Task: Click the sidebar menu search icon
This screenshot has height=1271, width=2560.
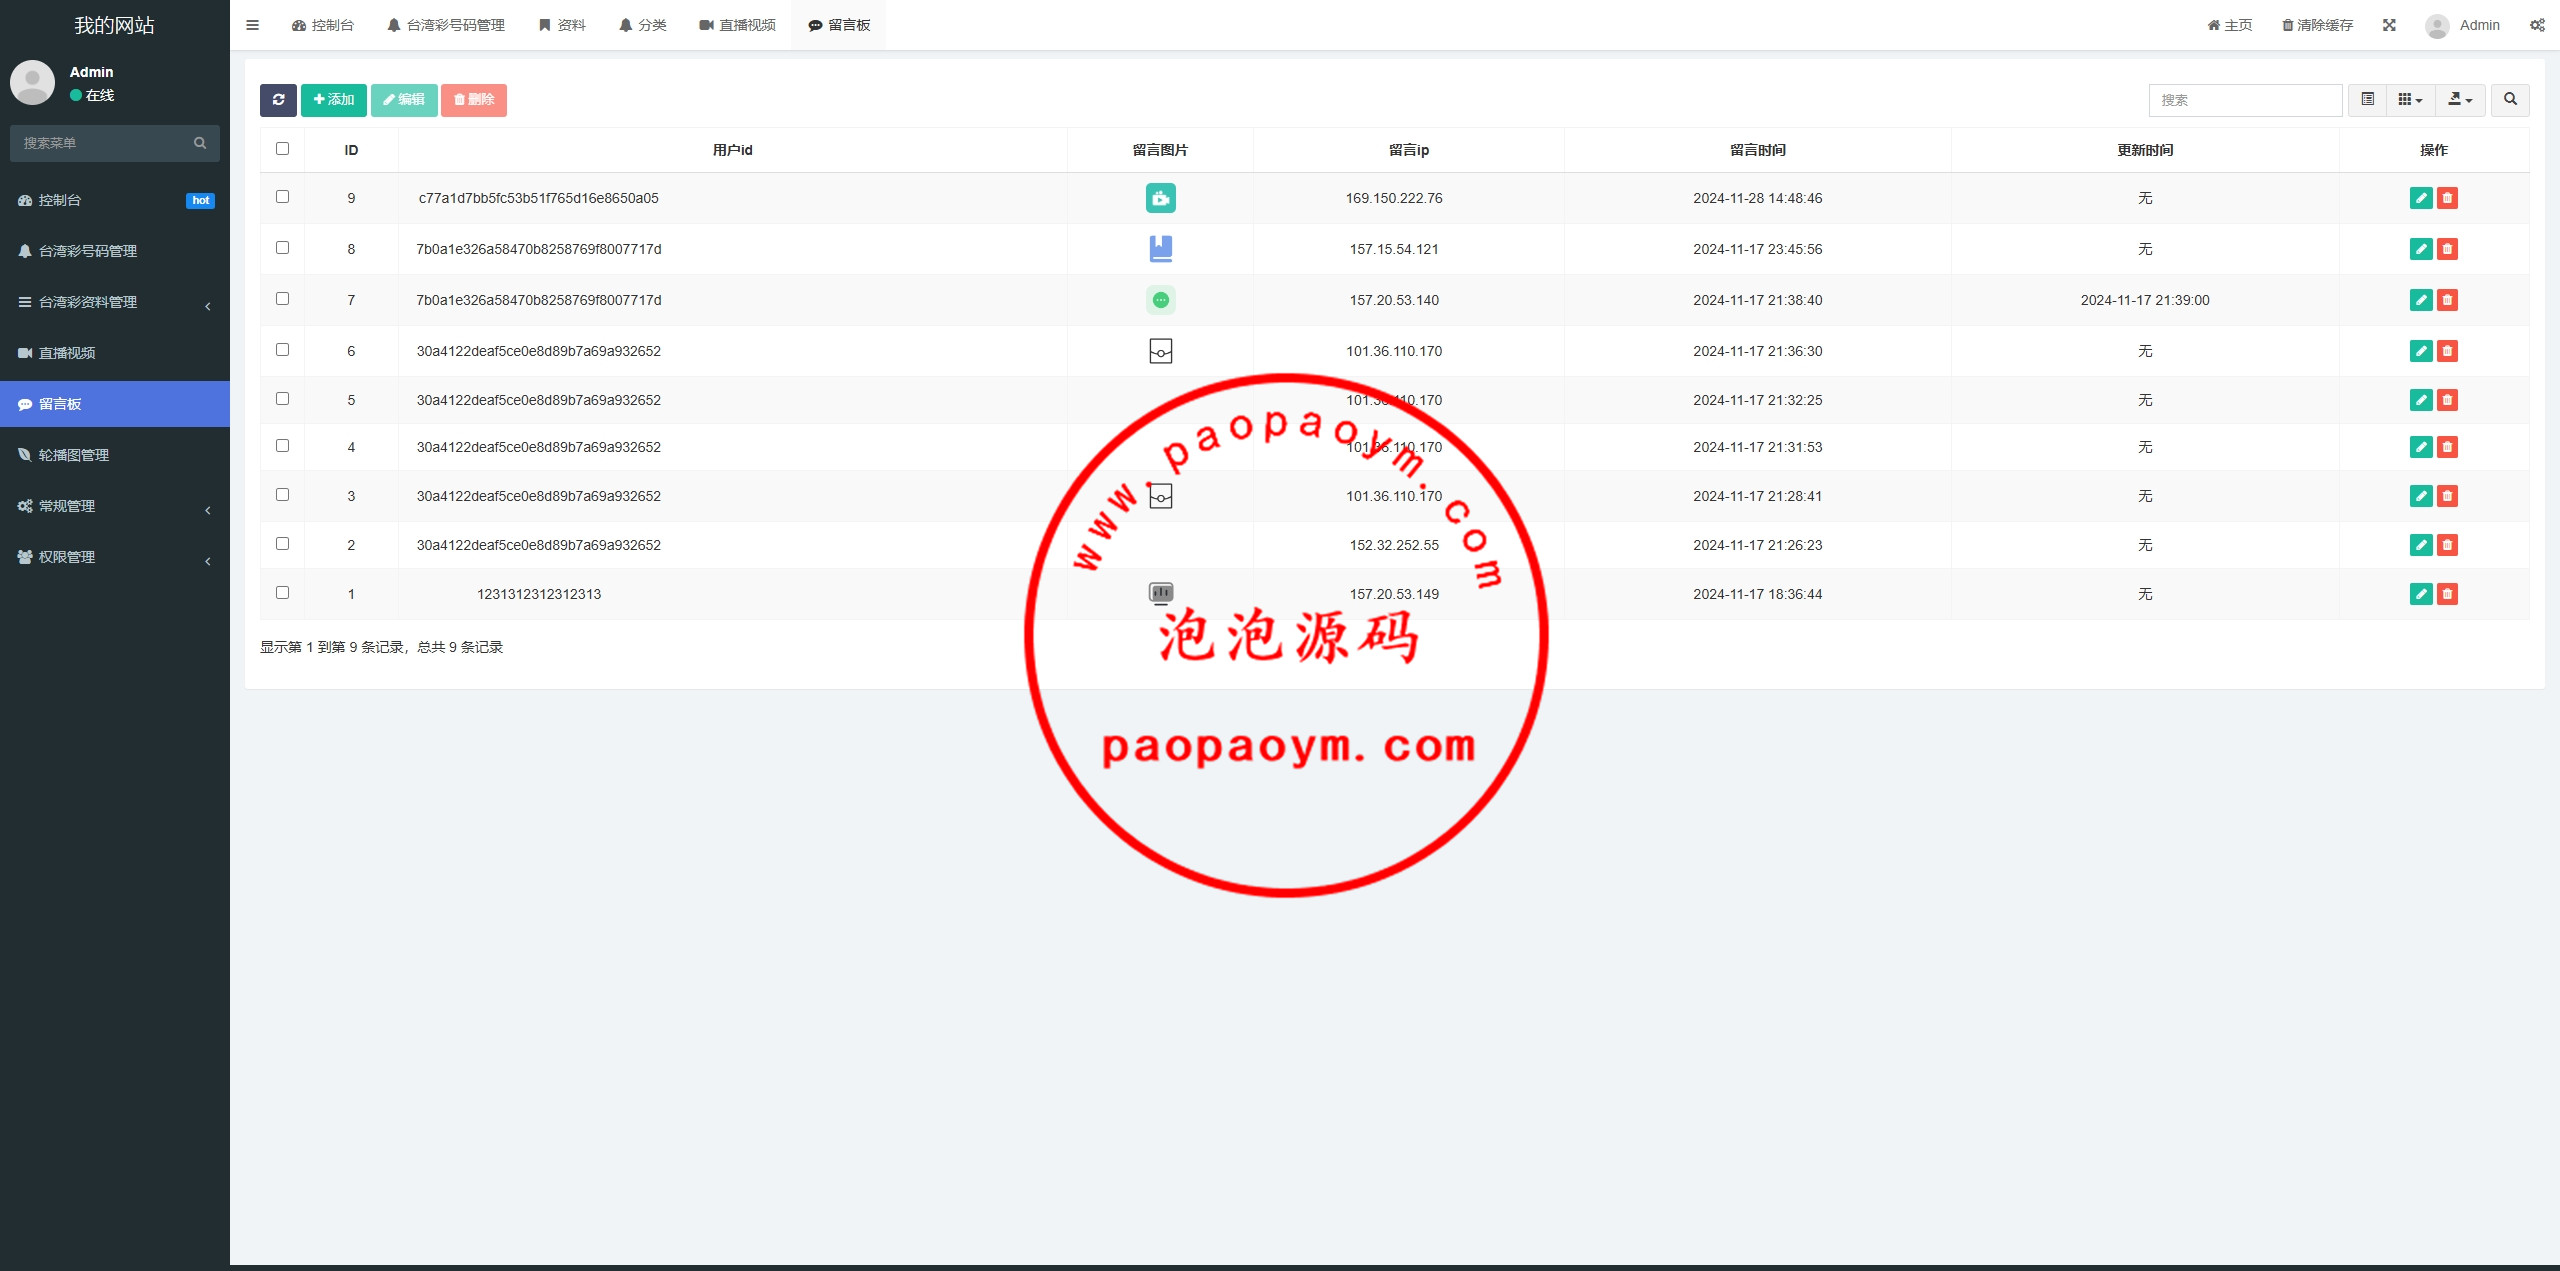Action: (200, 143)
